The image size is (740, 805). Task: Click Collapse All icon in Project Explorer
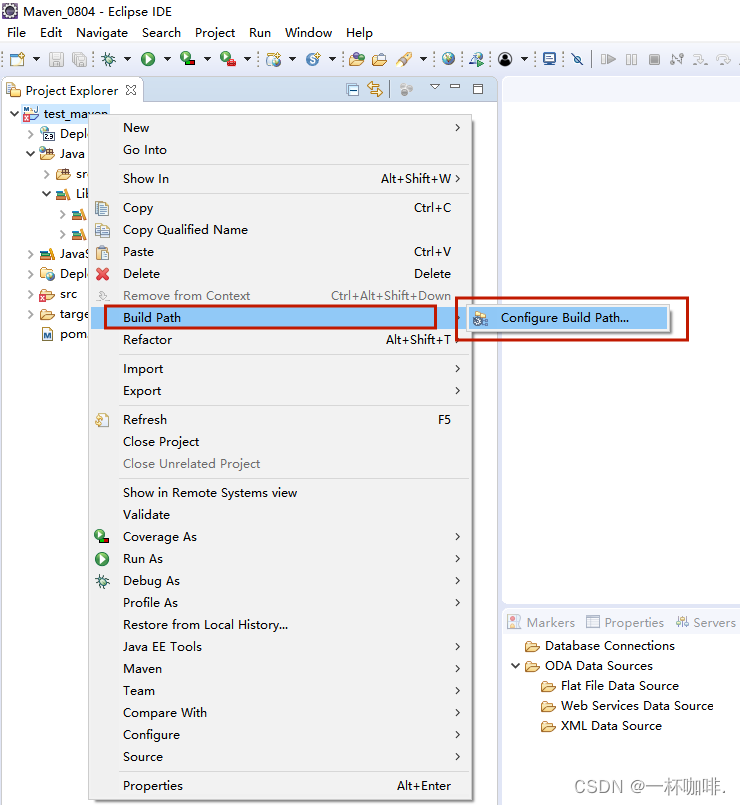(353, 90)
